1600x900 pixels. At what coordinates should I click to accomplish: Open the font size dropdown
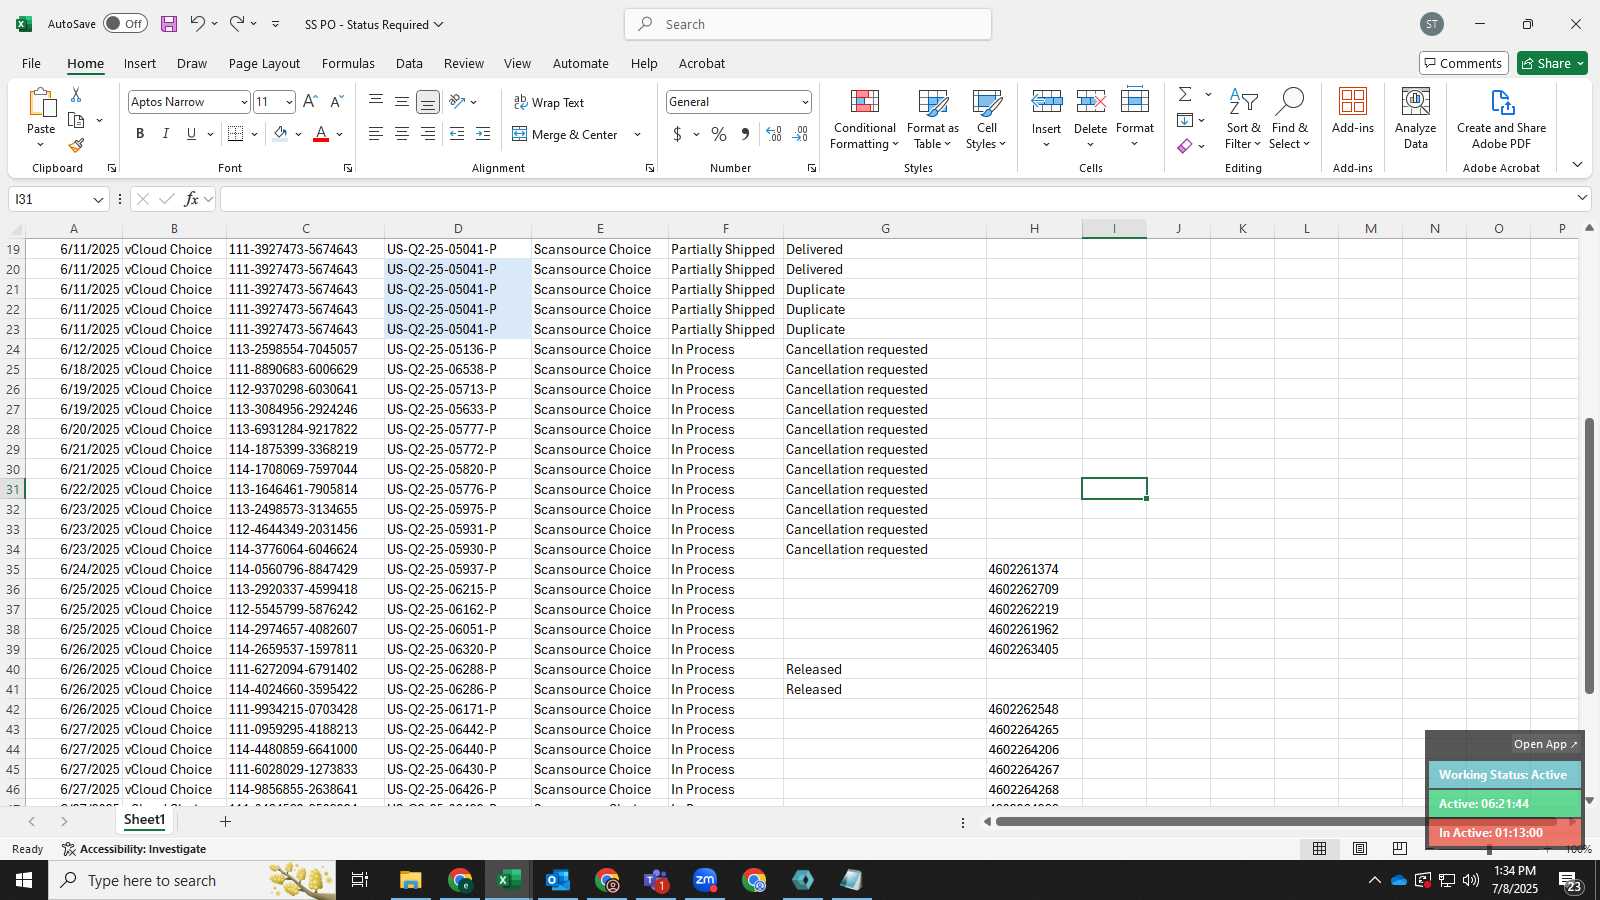pyautogui.click(x=289, y=102)
